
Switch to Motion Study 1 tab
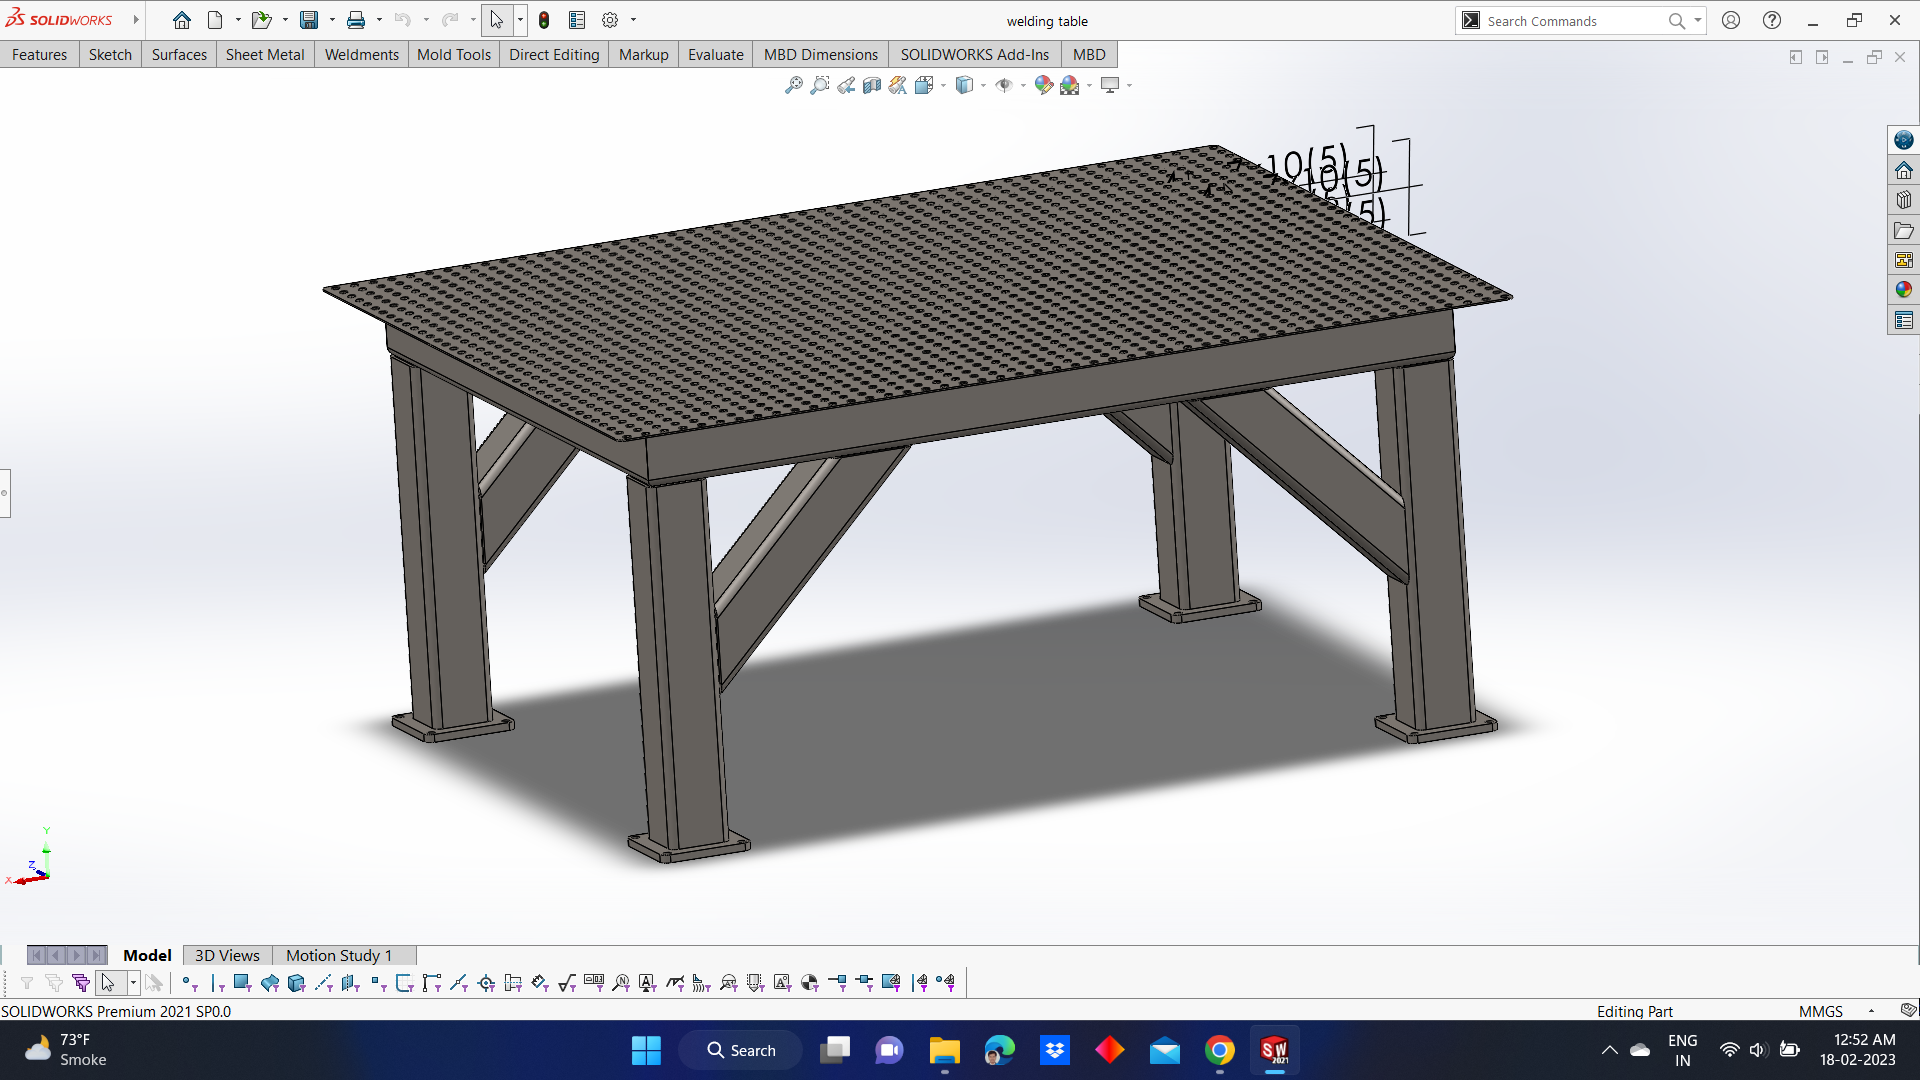coord(339,955)
